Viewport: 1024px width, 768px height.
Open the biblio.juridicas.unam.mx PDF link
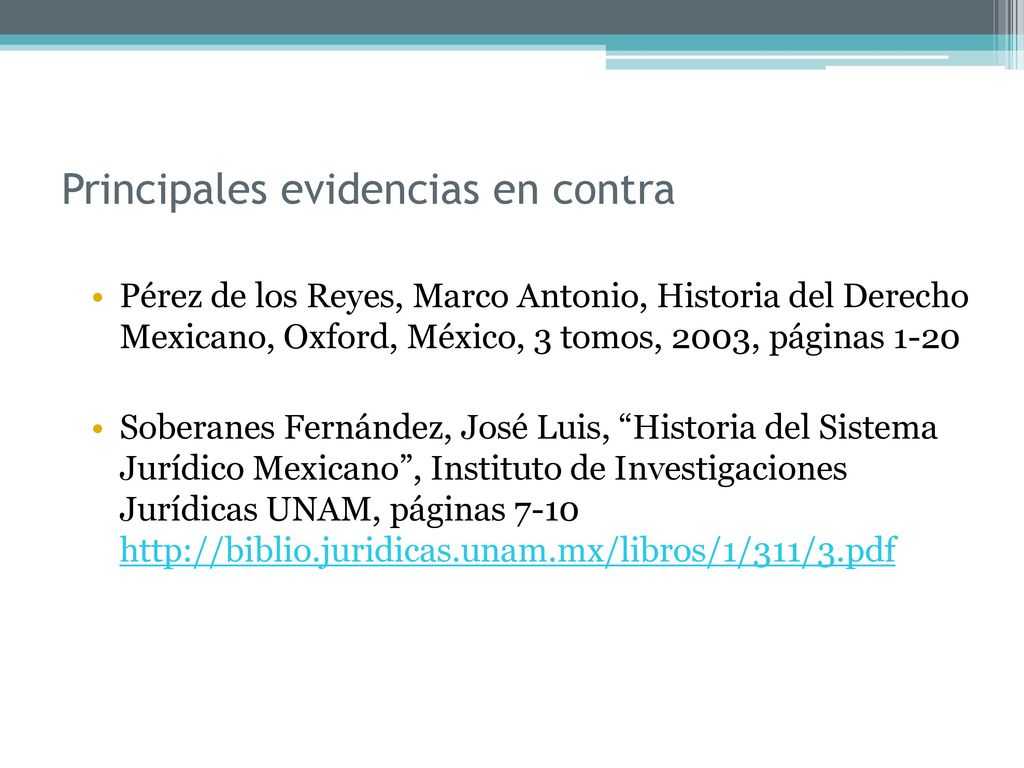[x=507, y=550]
